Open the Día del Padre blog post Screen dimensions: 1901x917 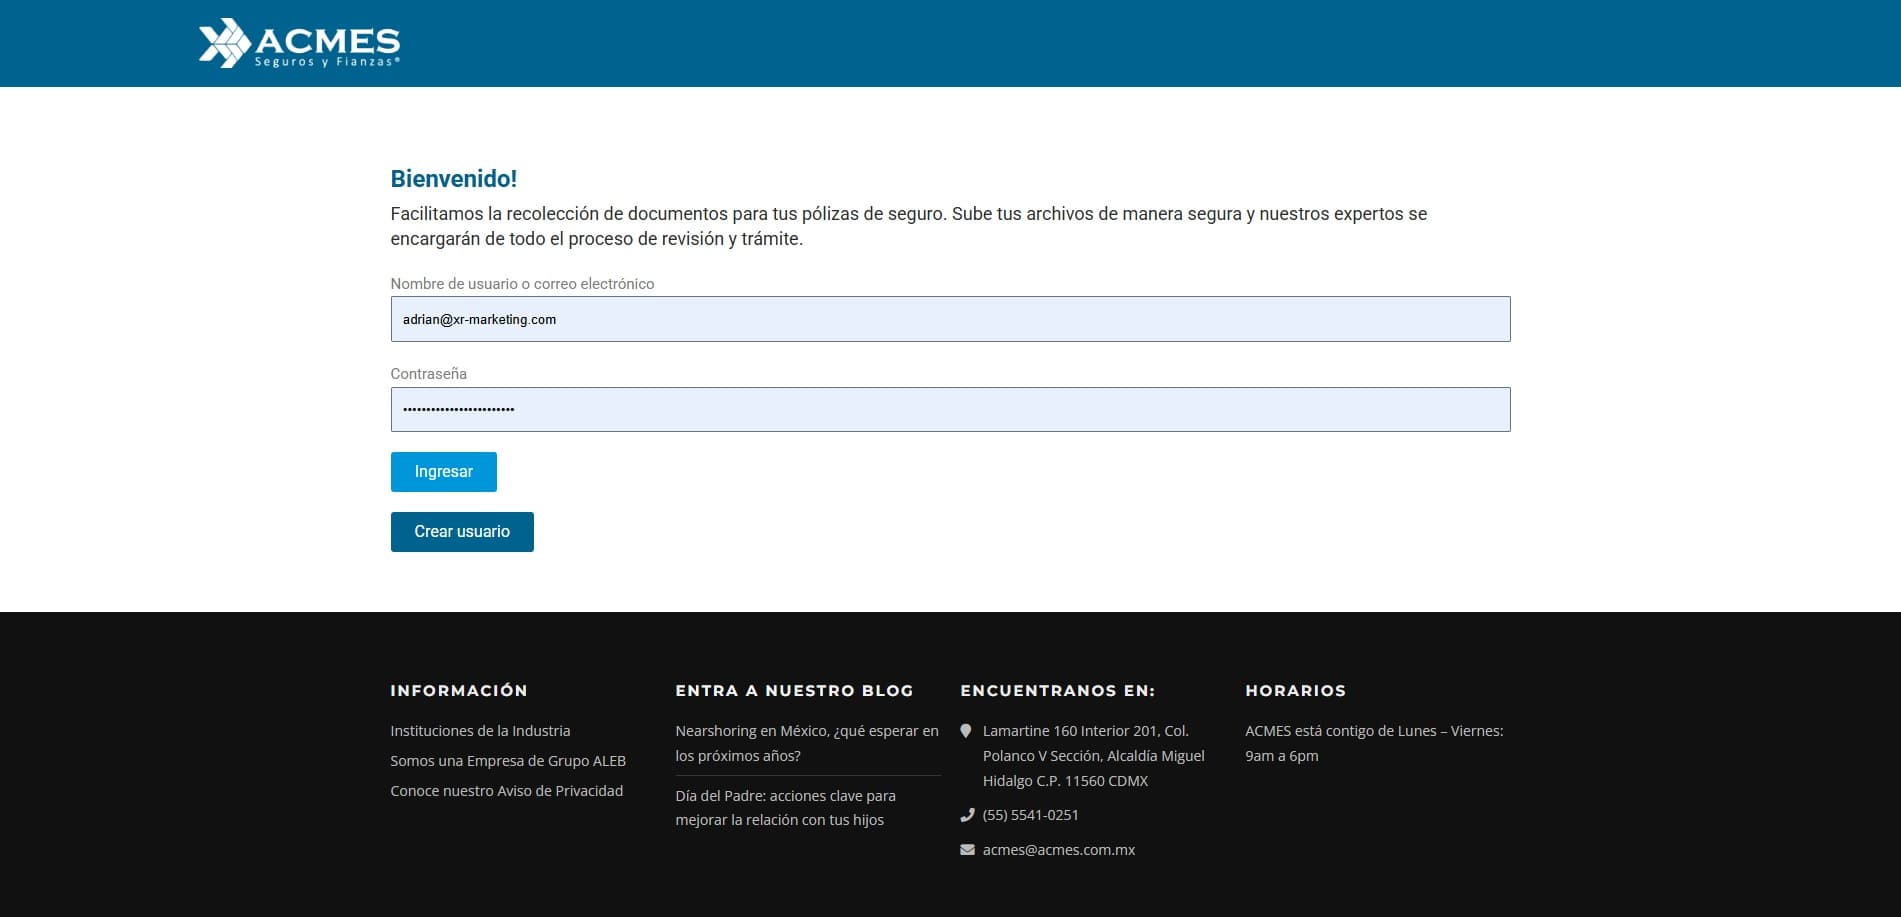click(x=785, y=808)
